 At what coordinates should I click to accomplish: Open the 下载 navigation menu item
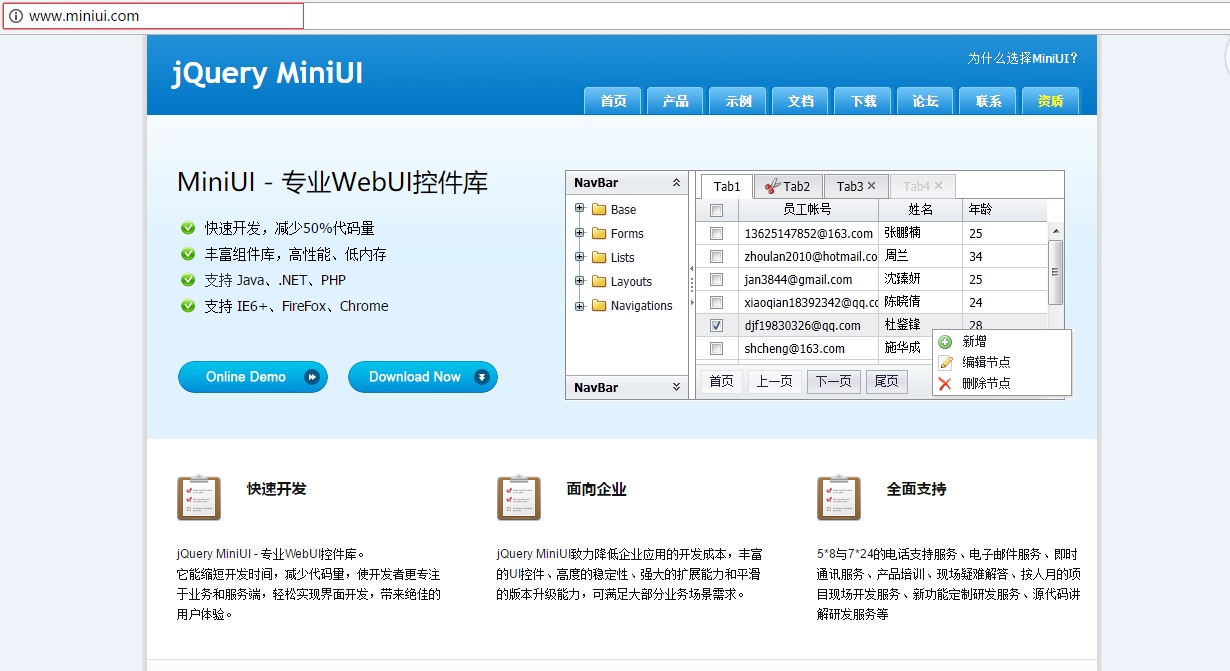coord(862,100)
